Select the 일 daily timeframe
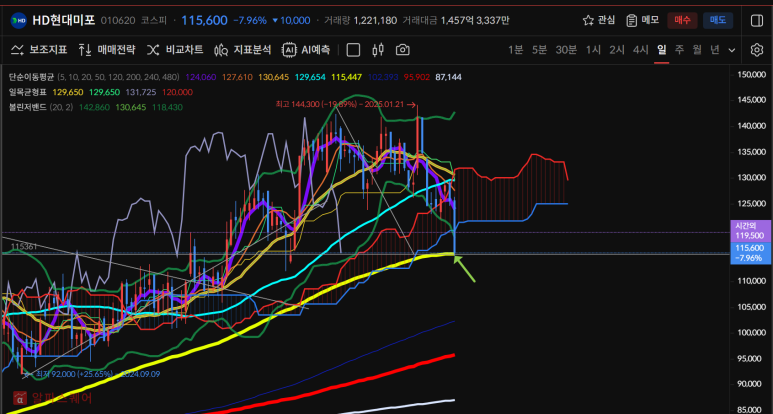The height and width of the screenshot is (414, 773). coord(662,50)
